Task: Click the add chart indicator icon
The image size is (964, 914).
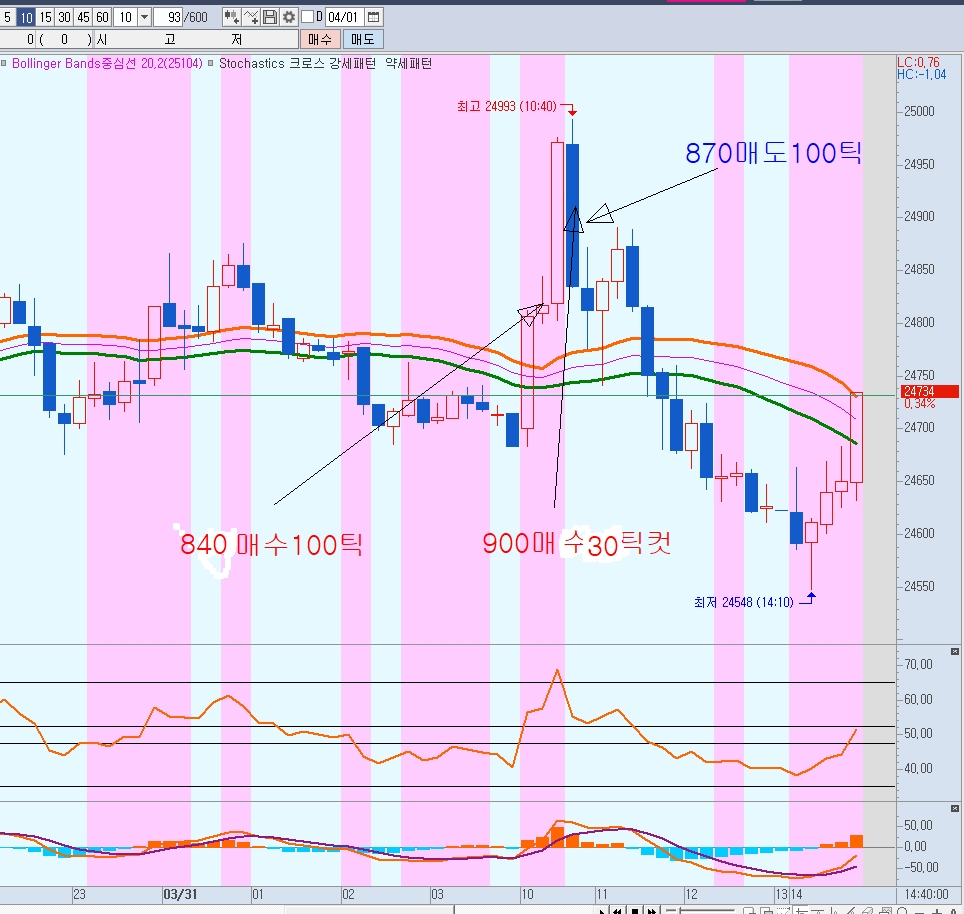Action: click(231, 17)
